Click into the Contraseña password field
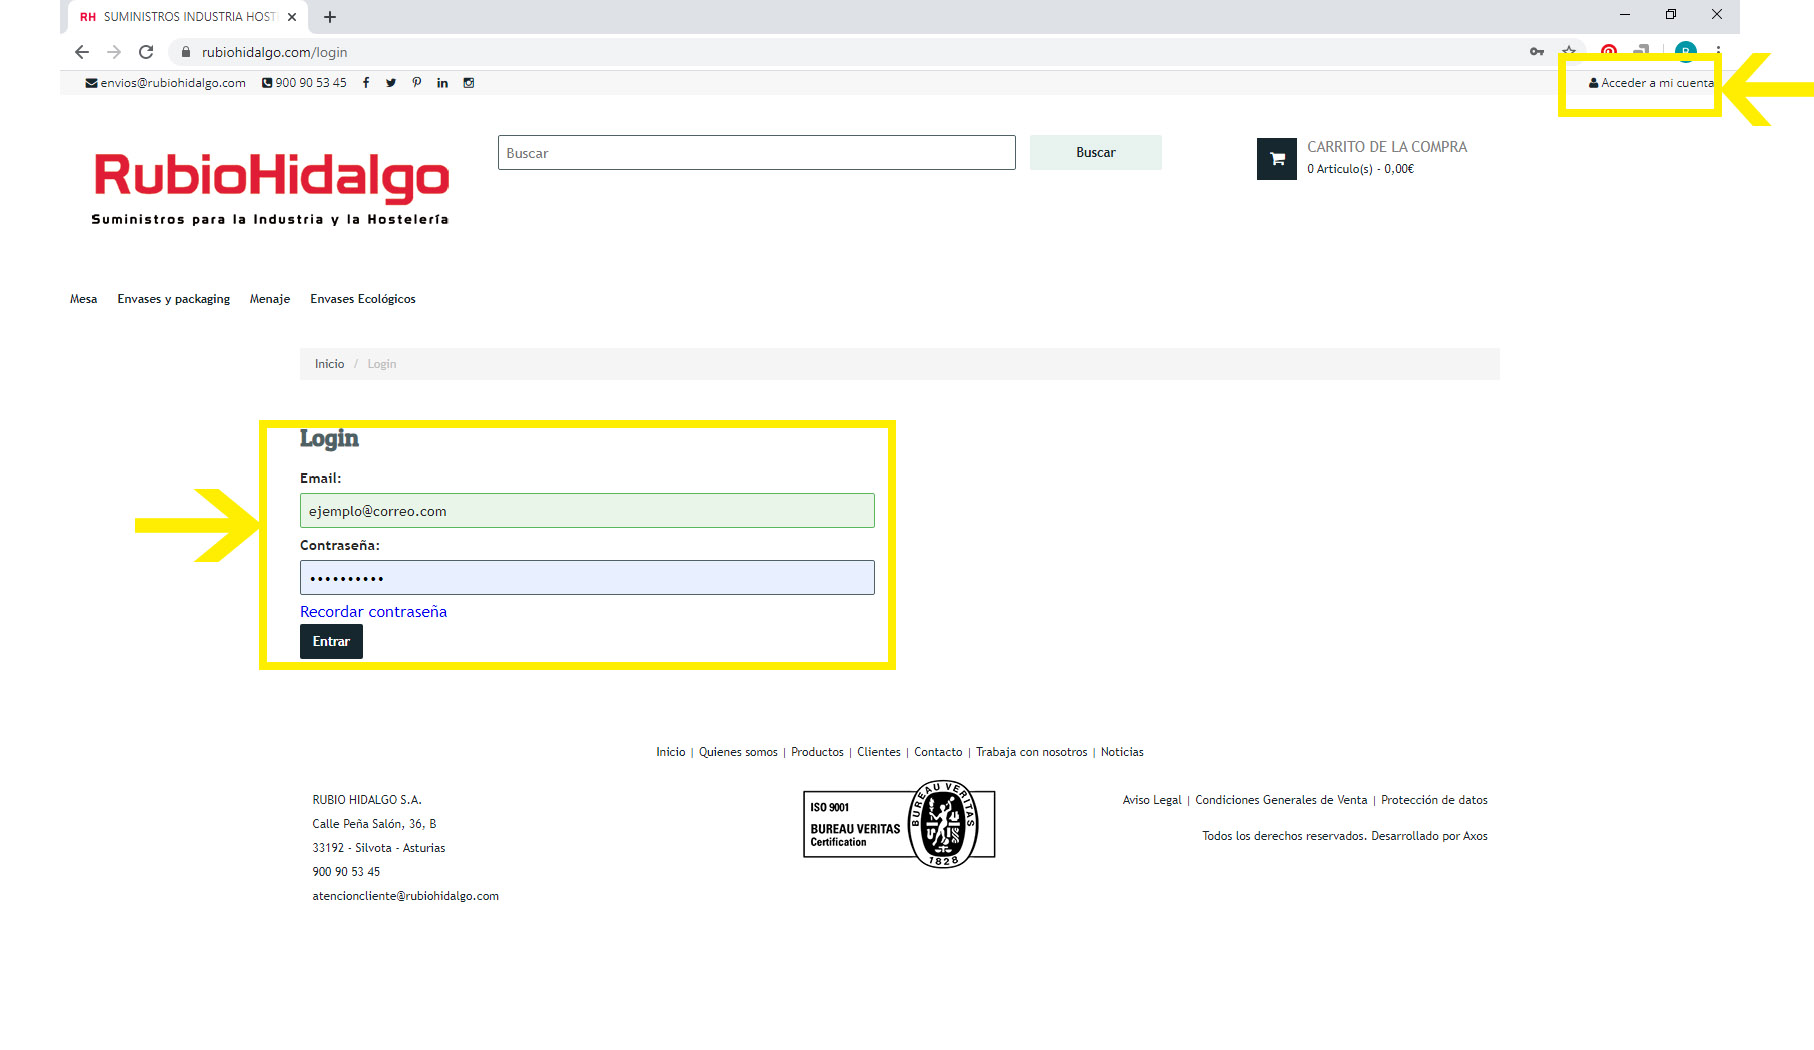Image resolution: width=1814 pixels, height=1050 pixels. tap(587, 578)
